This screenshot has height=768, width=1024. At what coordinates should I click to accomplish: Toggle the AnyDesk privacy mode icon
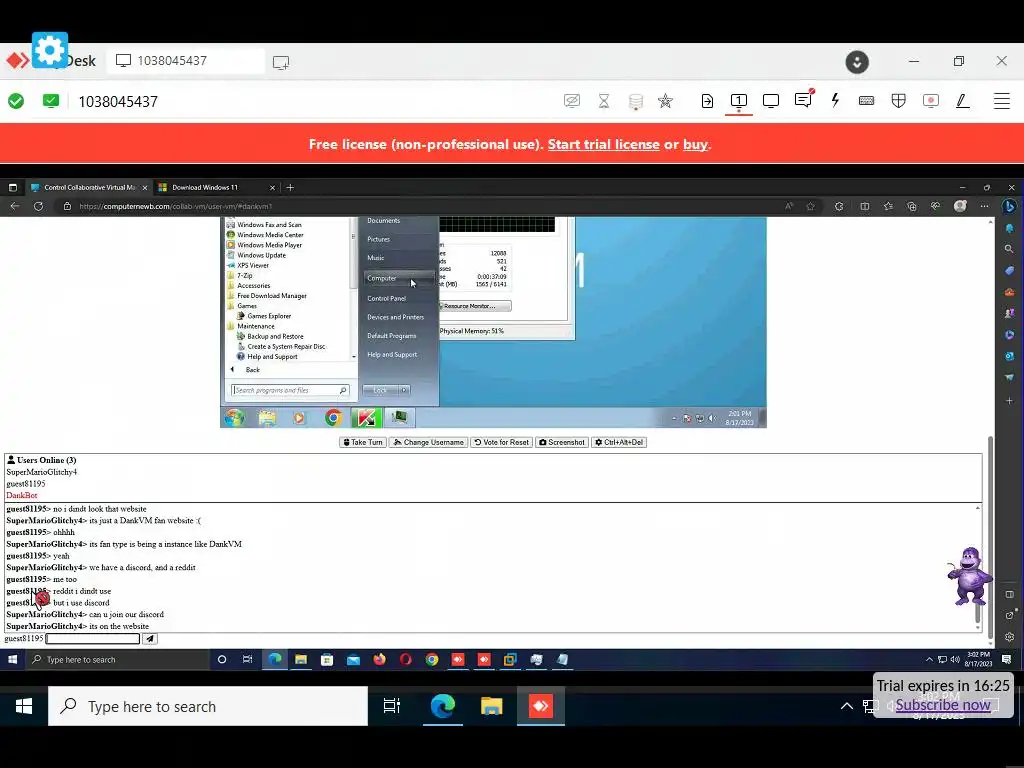[x=572, y=101]
